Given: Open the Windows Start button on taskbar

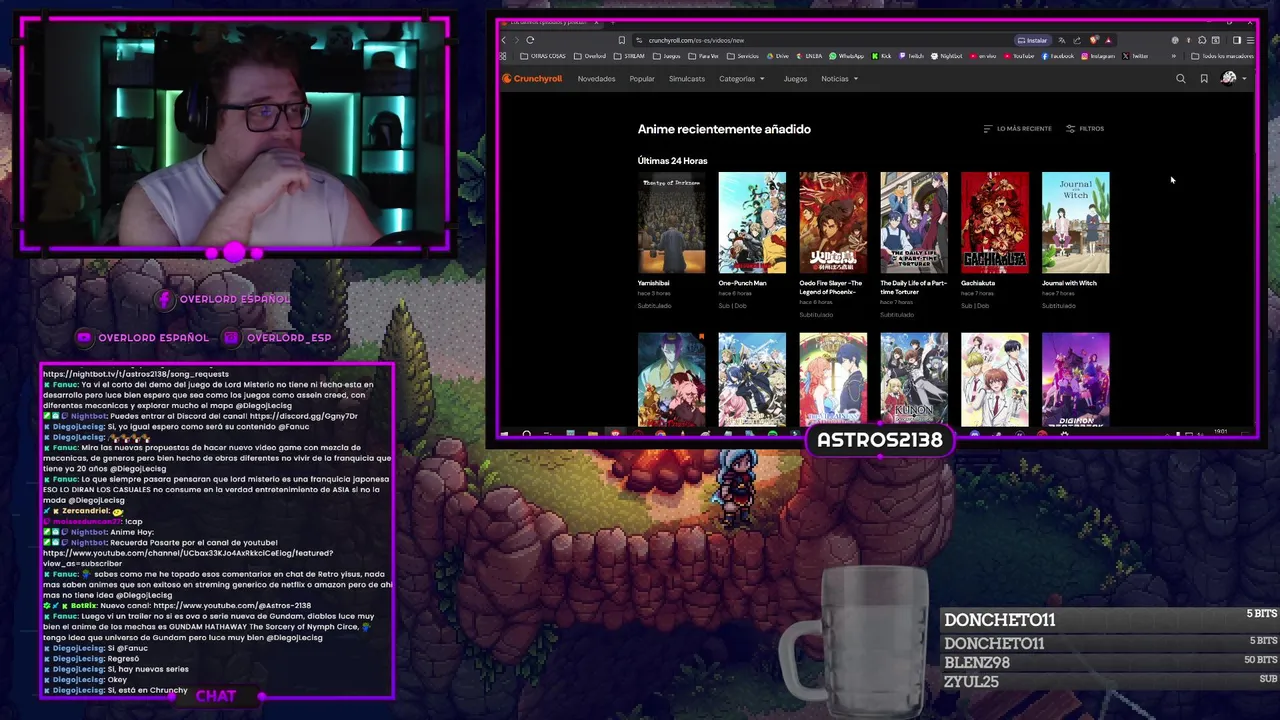Looking at the screenshot, I should tap(505, 434).
